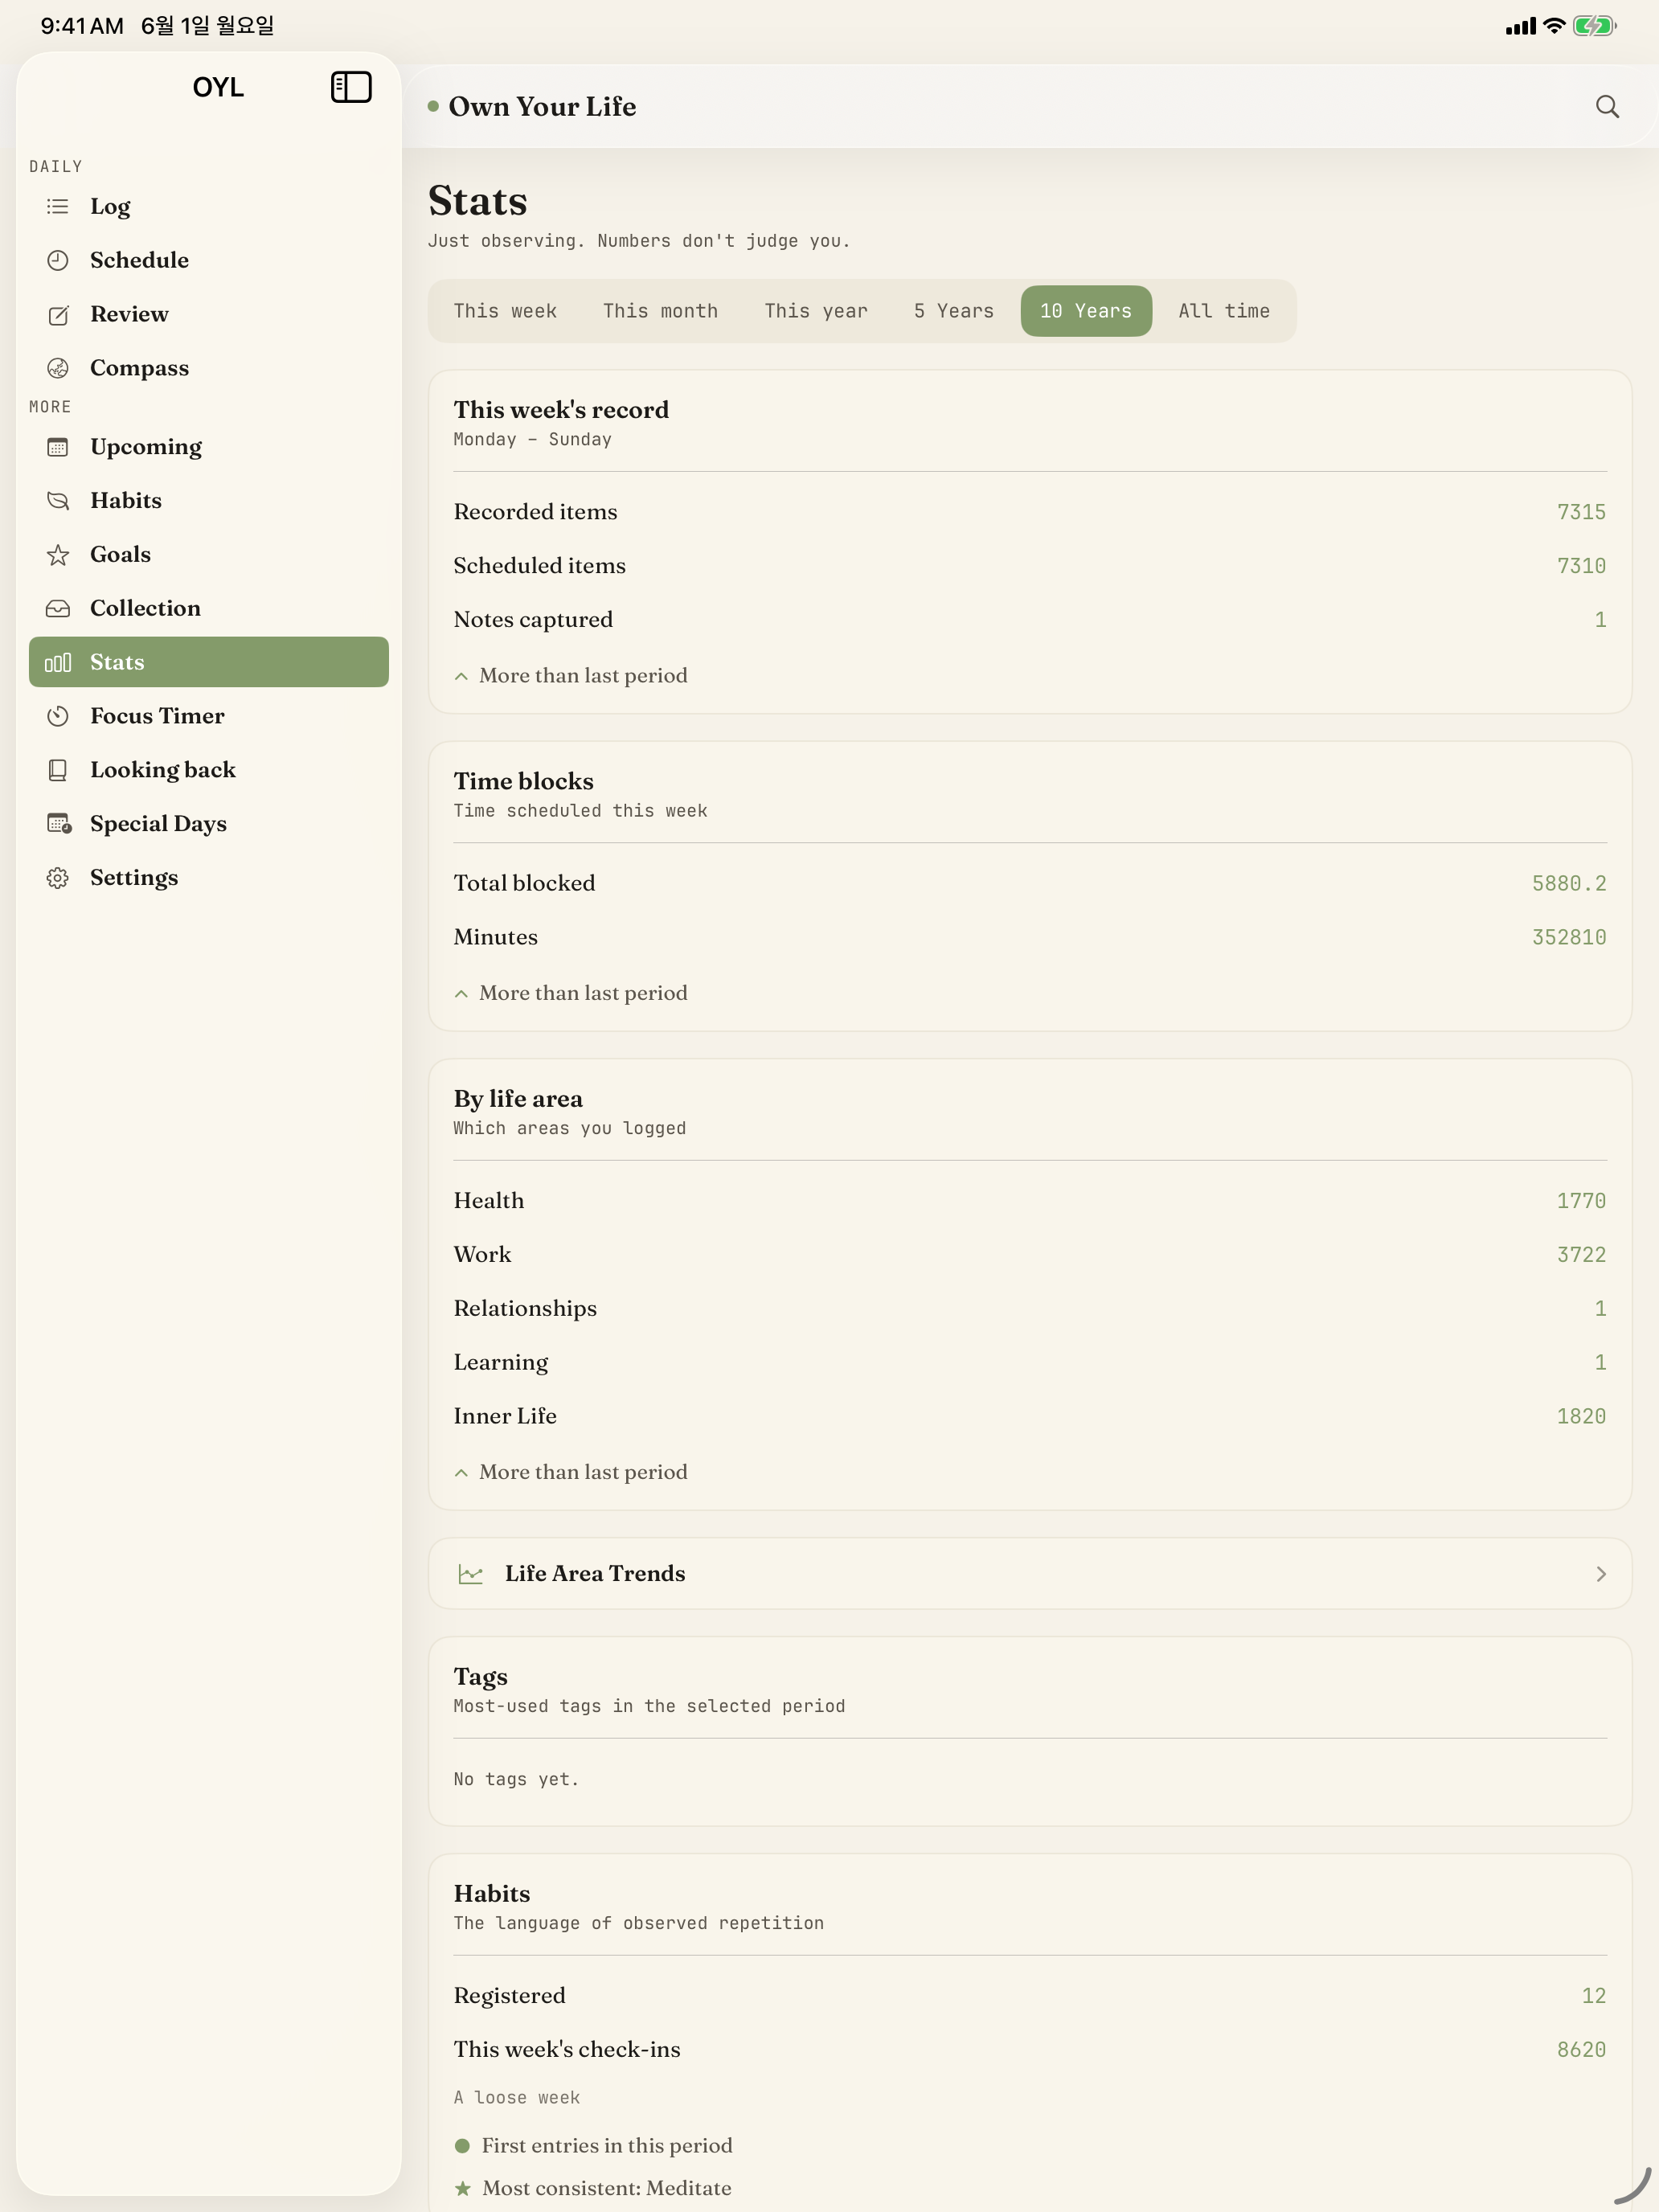This screenshot has width=1659, height=2212.
Task: Navigate to Upcoming
Action: coord(208,447)
